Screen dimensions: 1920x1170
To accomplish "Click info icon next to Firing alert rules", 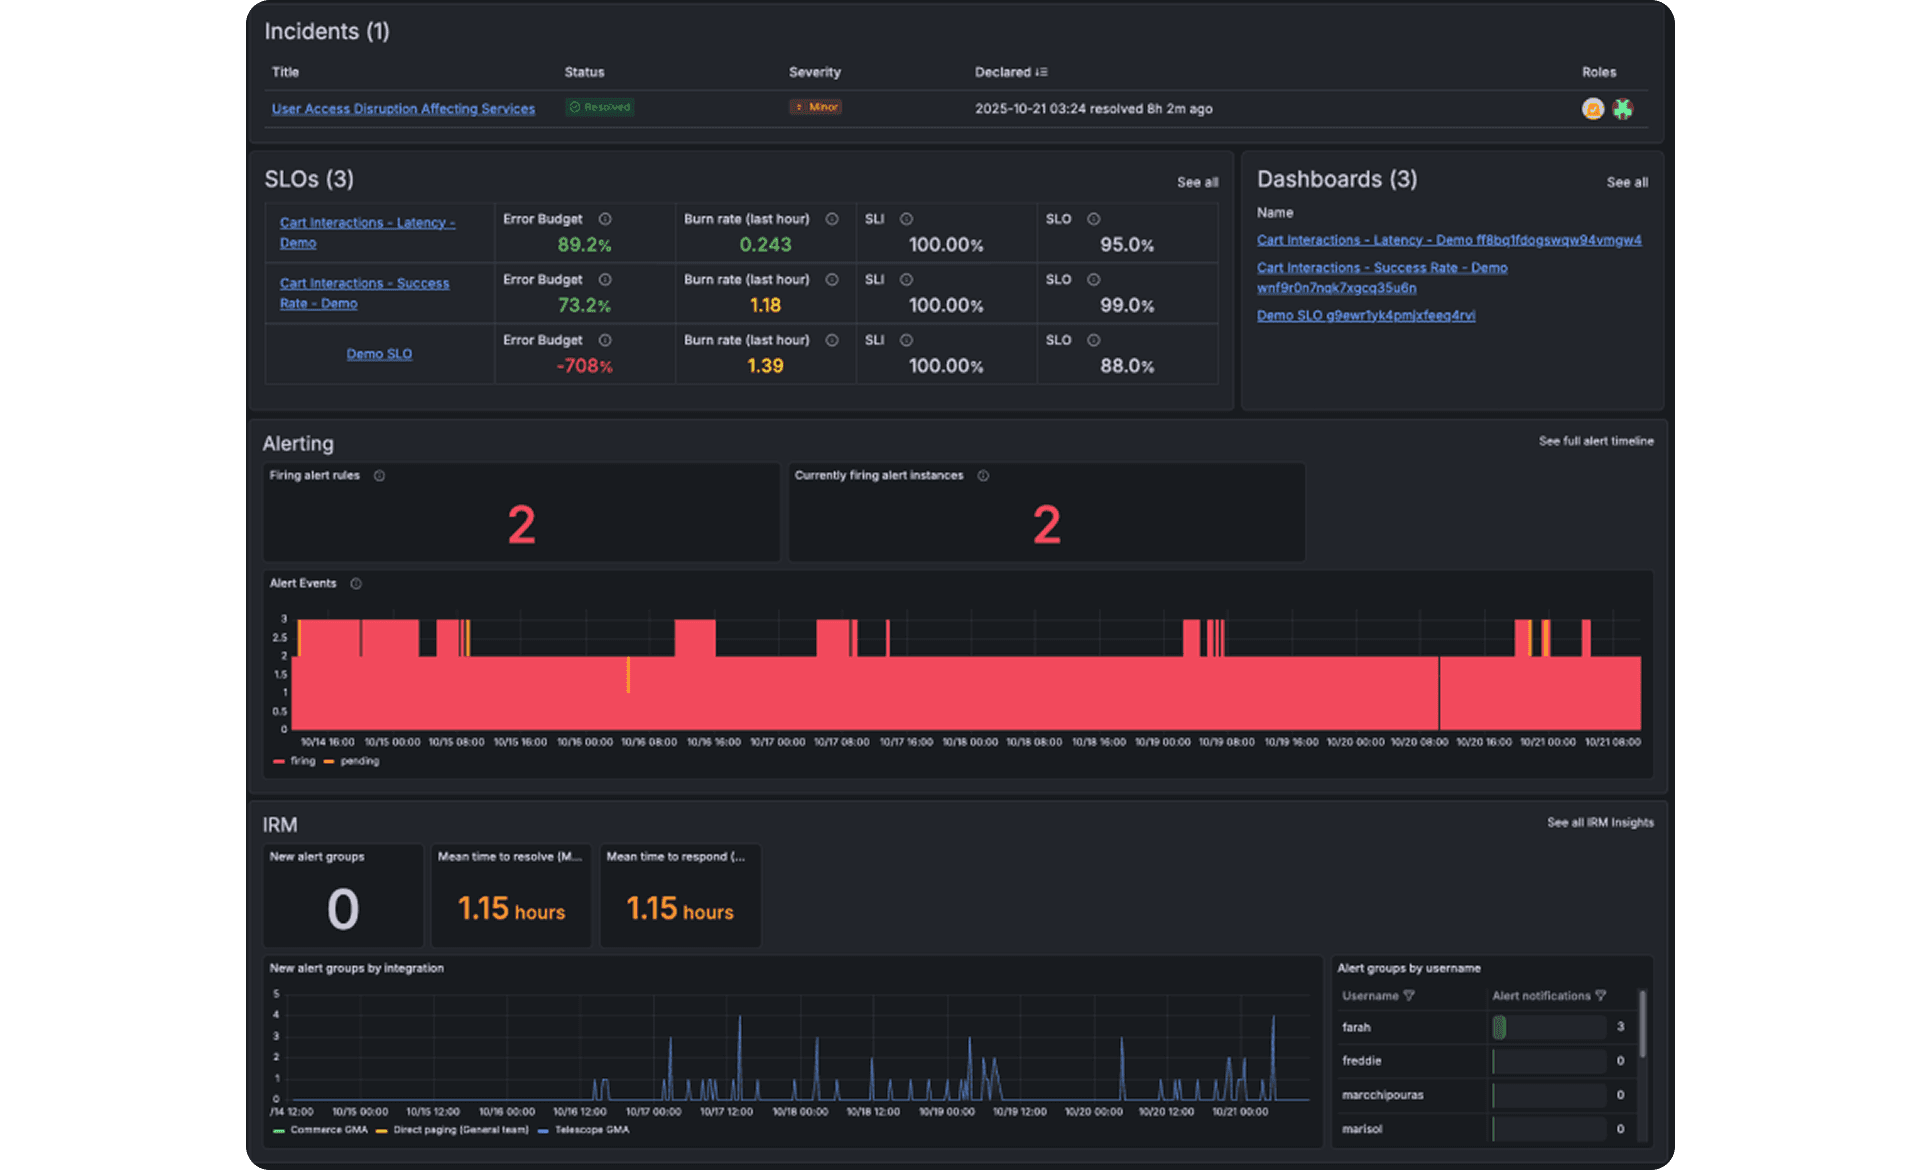I will tap(379, 476).
